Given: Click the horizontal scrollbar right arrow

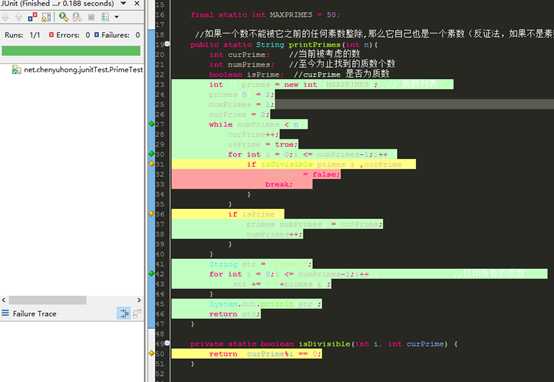Looking at the screenshot, I should [x=139, y=300].
